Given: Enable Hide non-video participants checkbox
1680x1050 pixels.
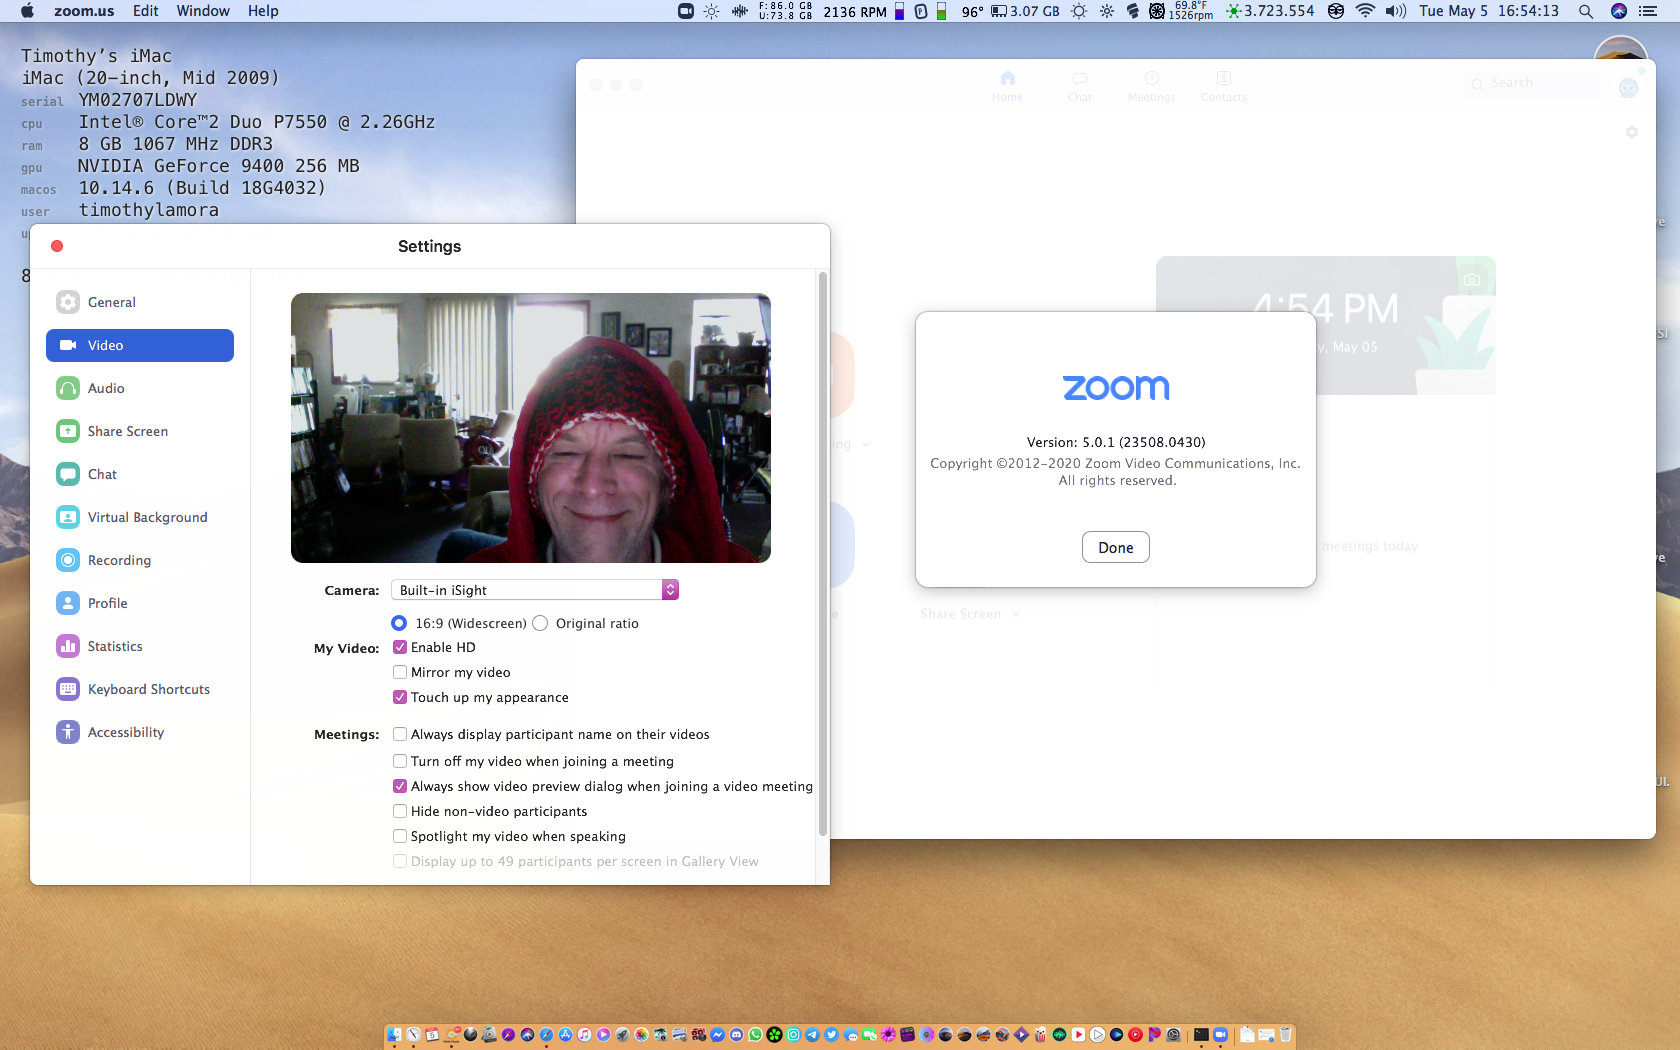Looking at the screenshot, I should tap(400, 811).
